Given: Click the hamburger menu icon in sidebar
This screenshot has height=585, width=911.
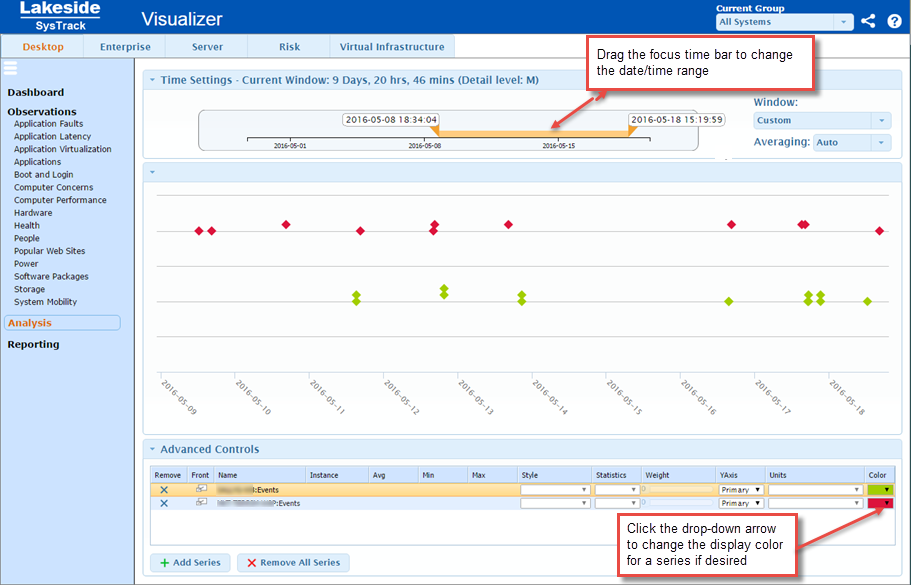Looking at the screenshot, I should [x=10, y=68].
